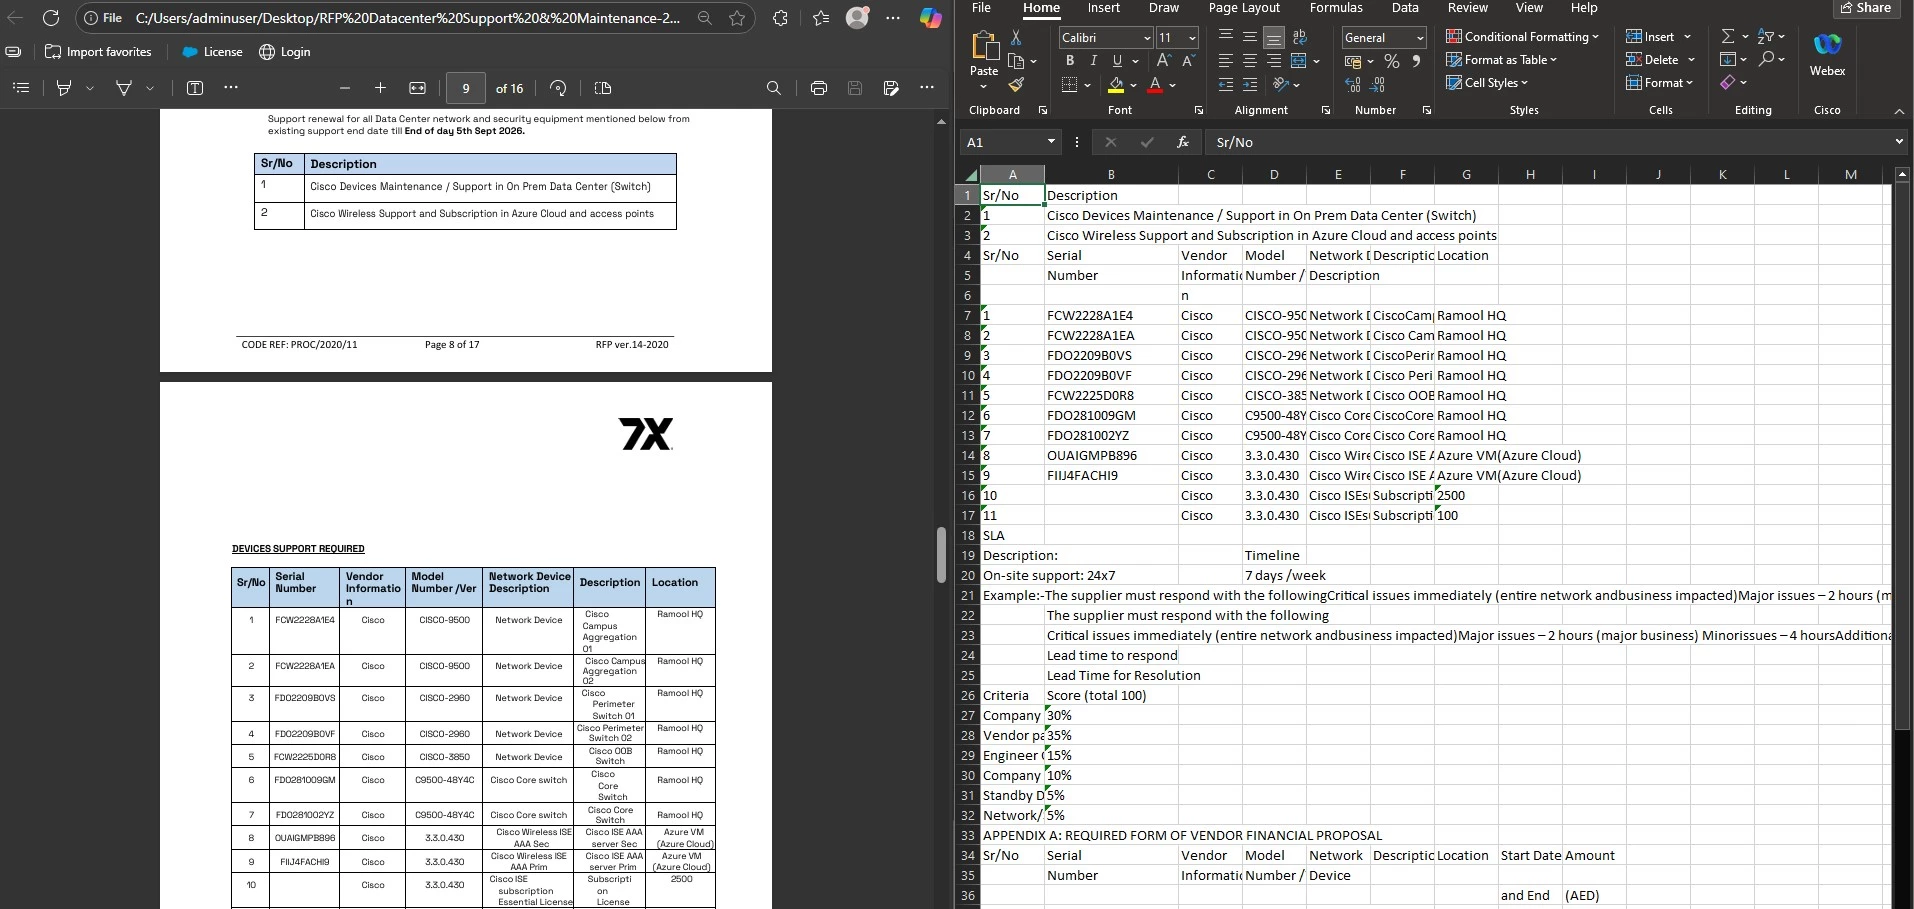Switch to Insert ribbon tab
Viewport: 1914px width, 909px height.
(1104, 8)
